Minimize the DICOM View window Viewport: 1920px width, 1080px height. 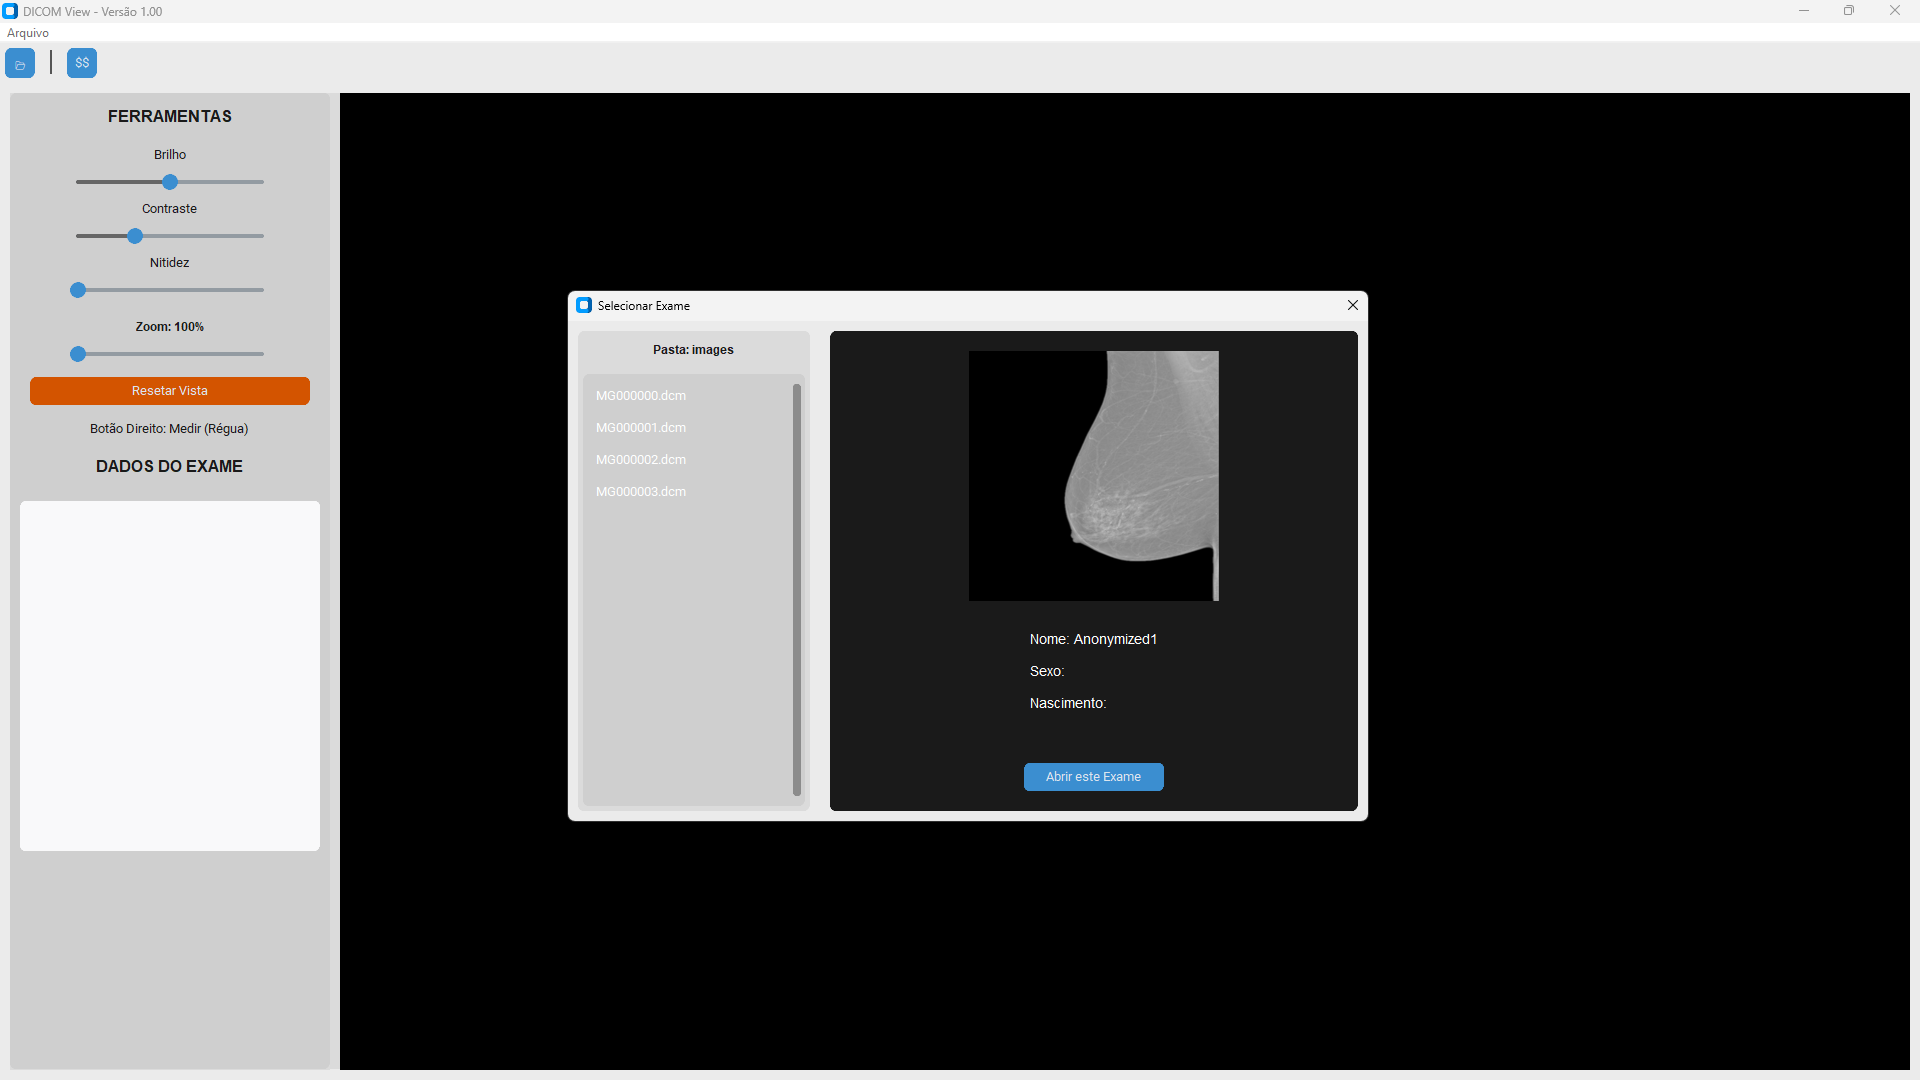[x=1804, y=11]
